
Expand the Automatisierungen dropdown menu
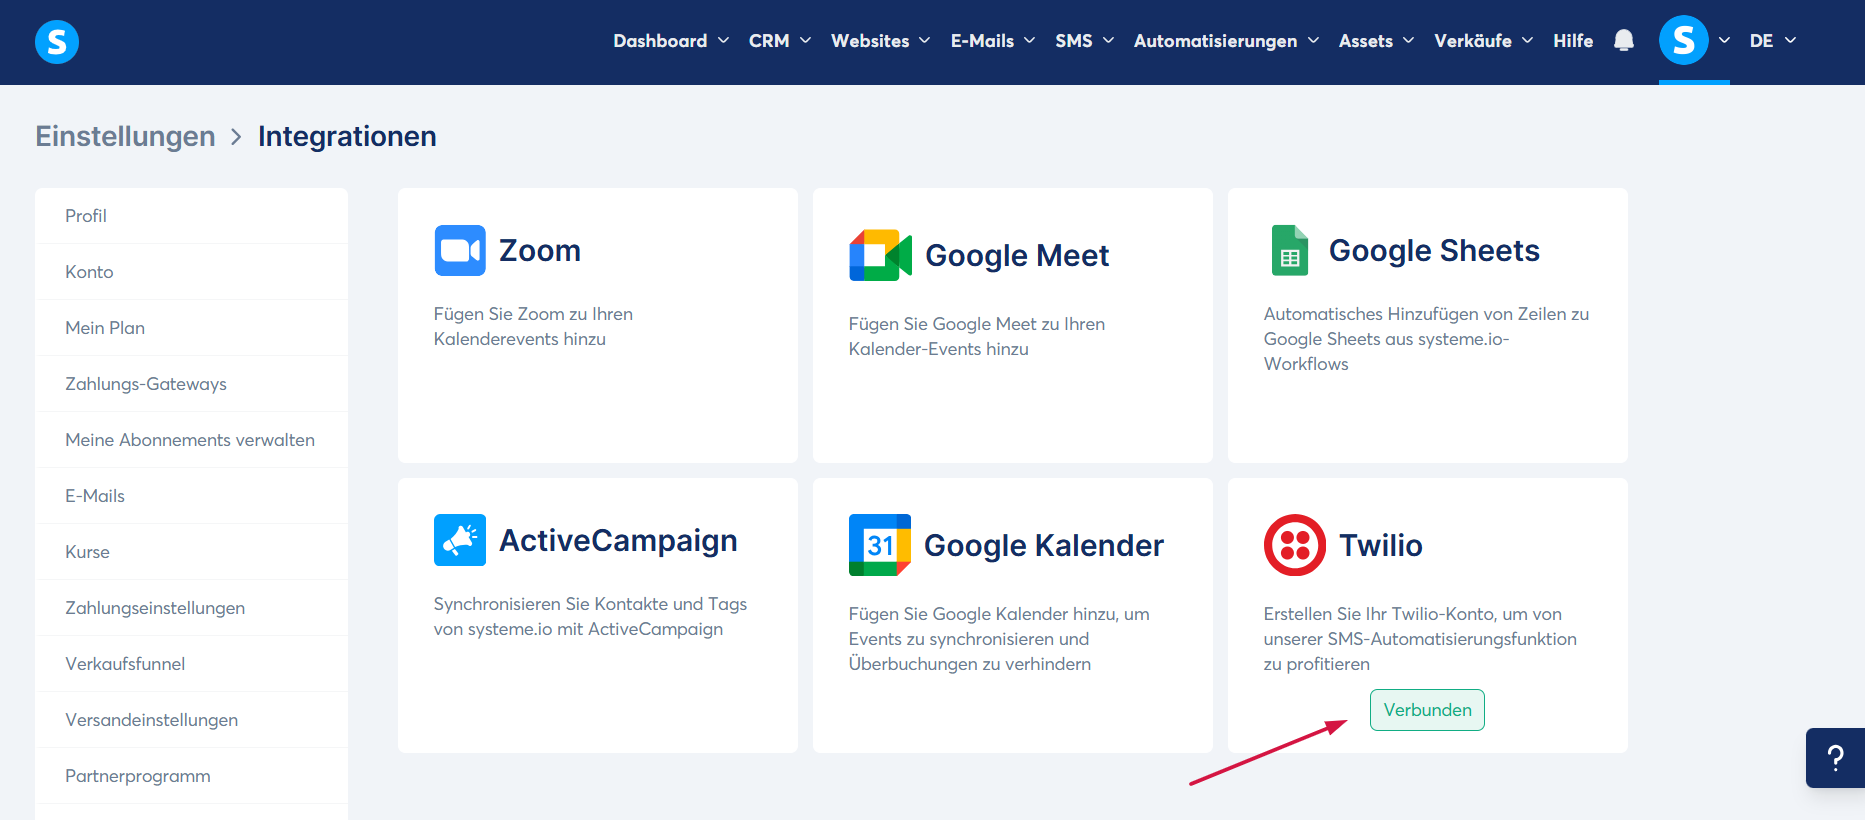(x=1227, y=41)
